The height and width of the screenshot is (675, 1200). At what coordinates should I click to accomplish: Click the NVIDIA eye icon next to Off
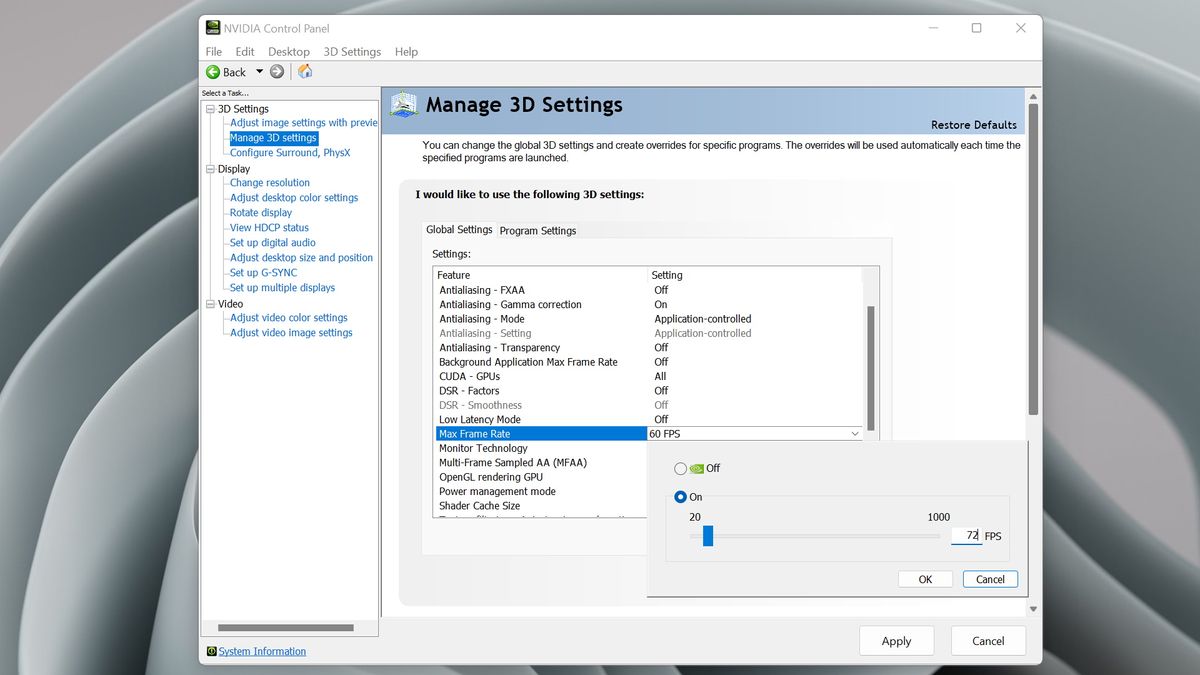697,468
